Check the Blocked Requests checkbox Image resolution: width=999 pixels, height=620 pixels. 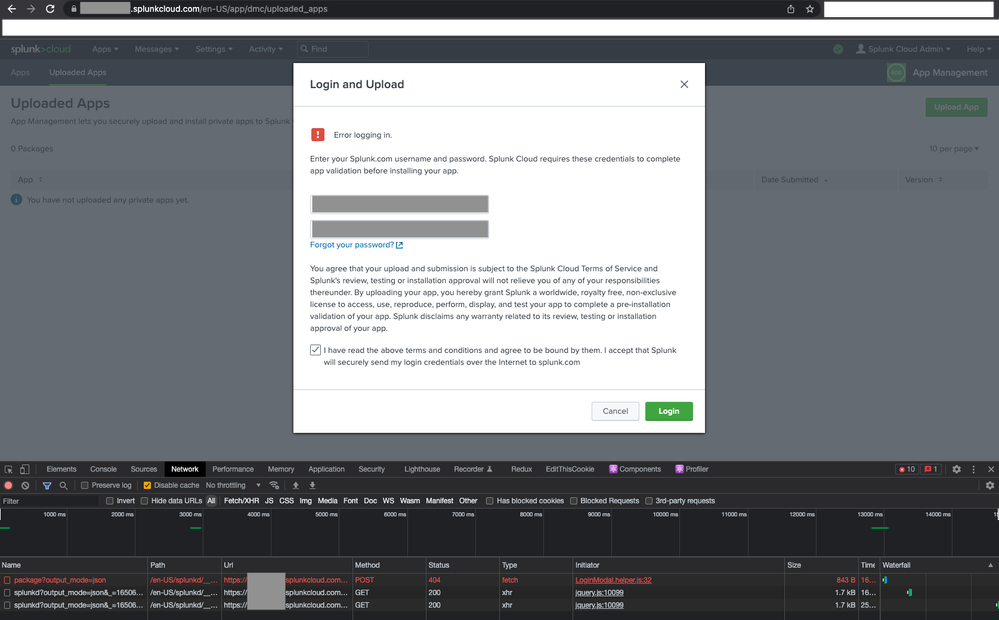[x=573, y=501]
